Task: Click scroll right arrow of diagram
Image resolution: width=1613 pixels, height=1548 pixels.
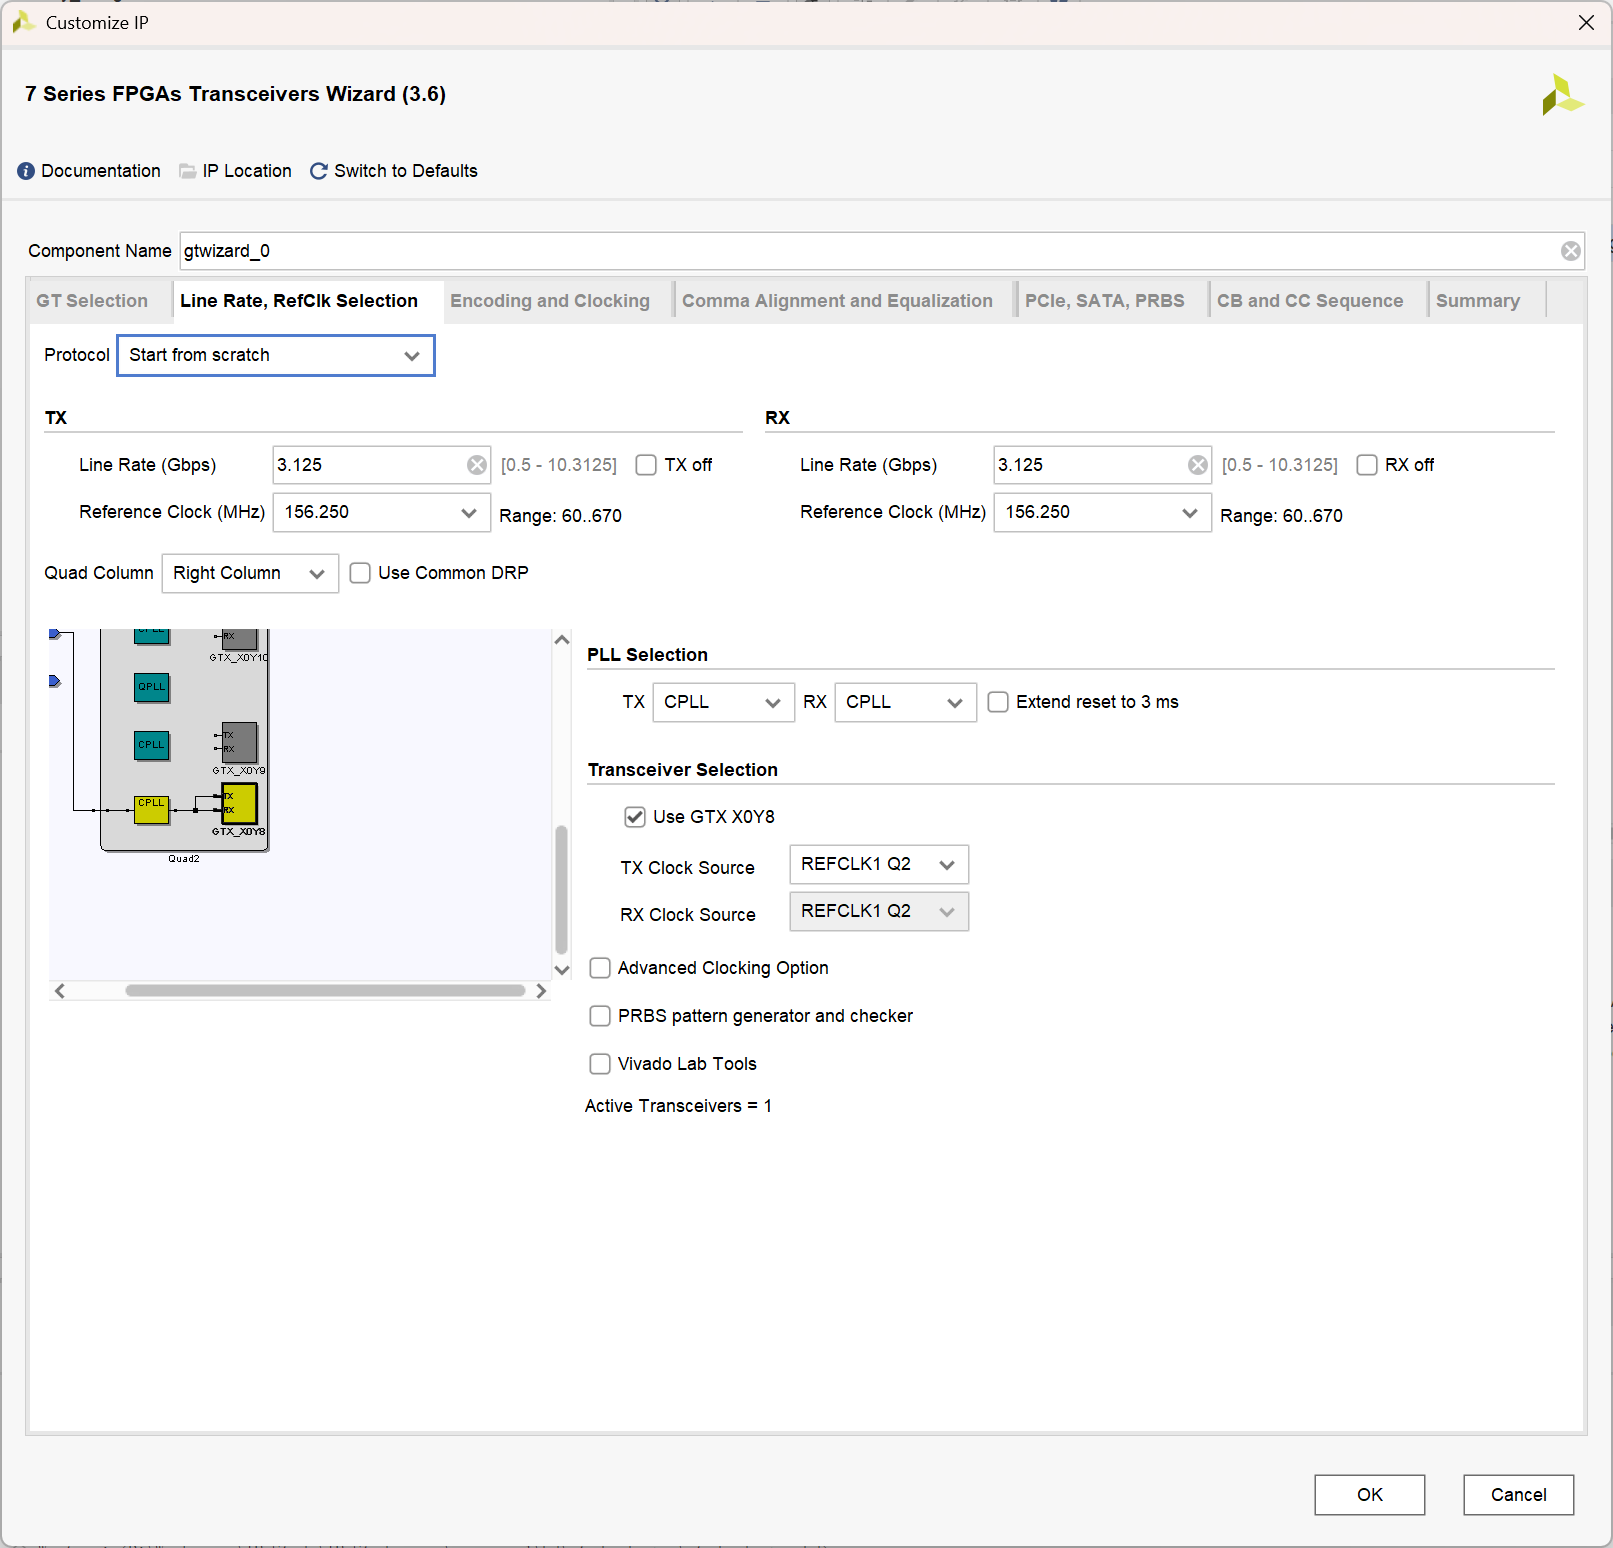Action: (541, 991)
